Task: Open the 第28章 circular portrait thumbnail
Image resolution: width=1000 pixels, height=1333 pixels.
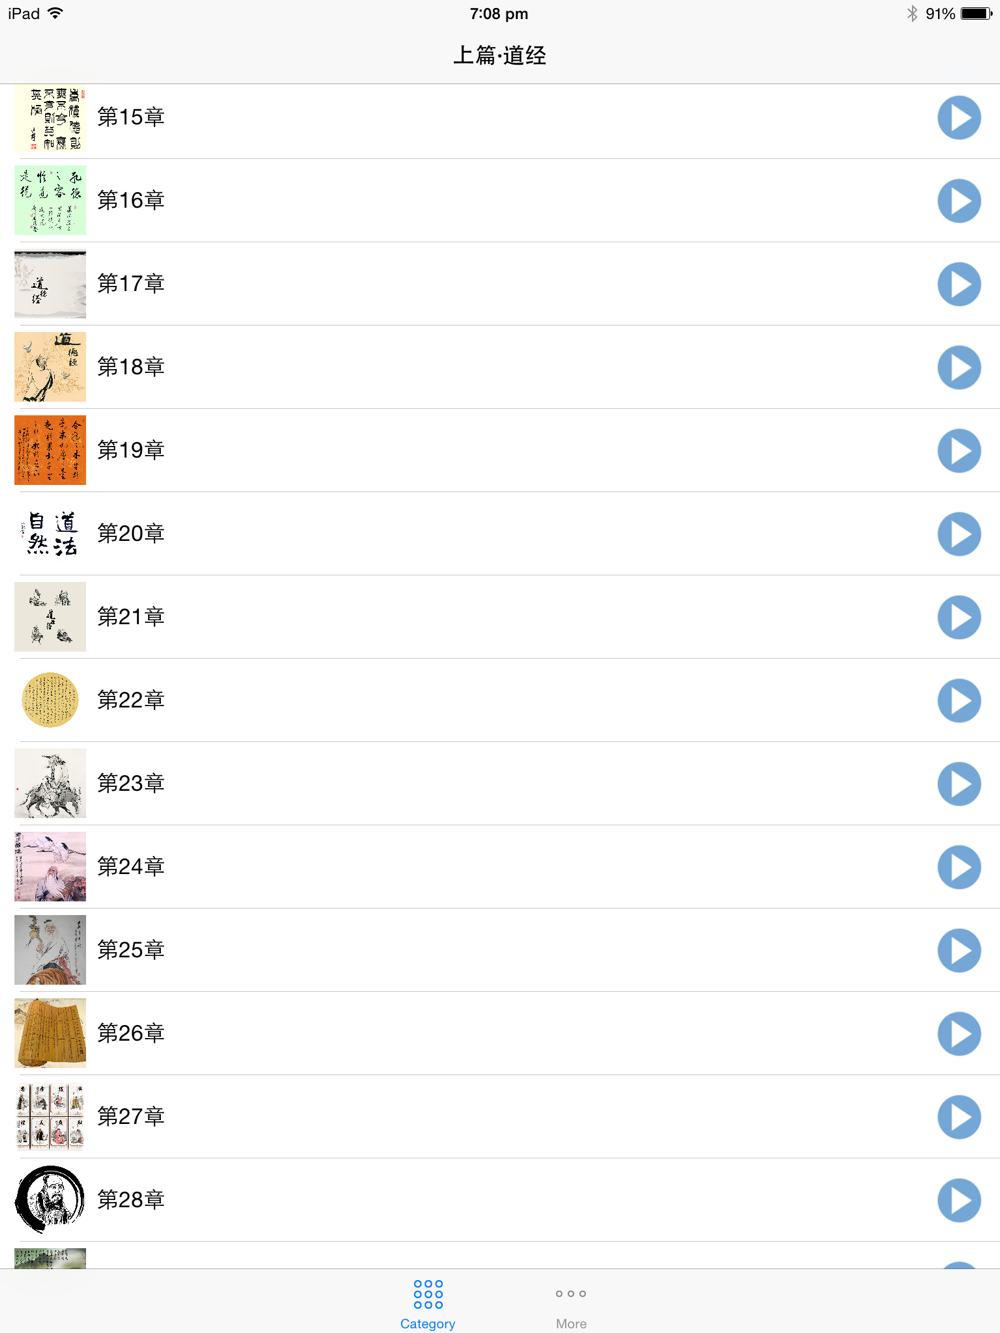Action: [x=50, y=1200]
